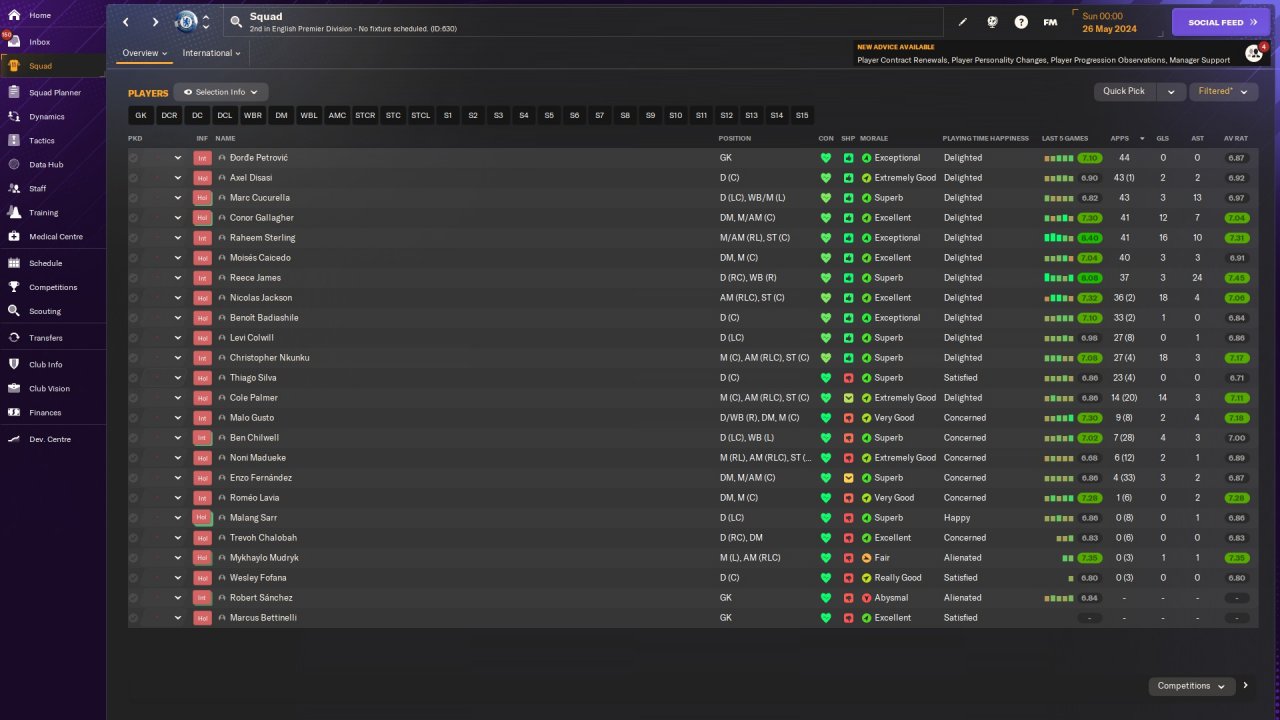The width and height of the screenshot is (1280, 720).
Task: Toggle selection circle for Reece James
Action: [134, 278]
